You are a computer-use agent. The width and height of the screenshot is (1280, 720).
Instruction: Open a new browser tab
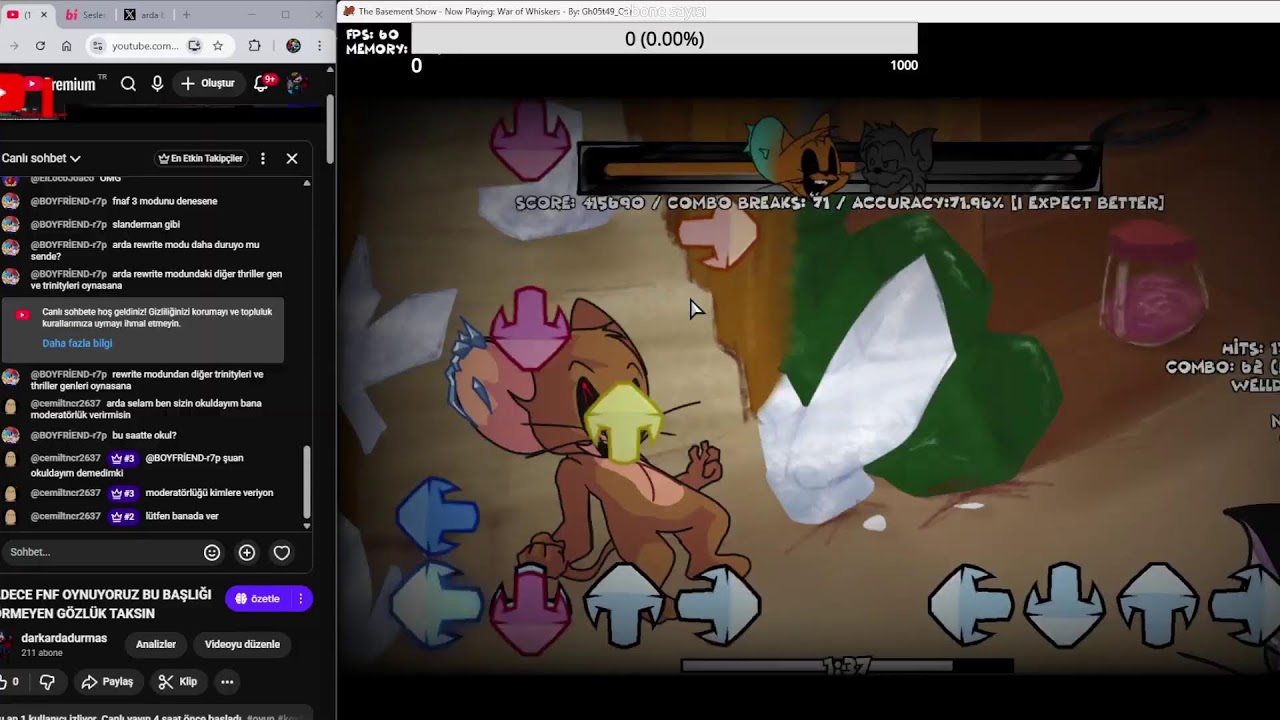pos(186,15)
